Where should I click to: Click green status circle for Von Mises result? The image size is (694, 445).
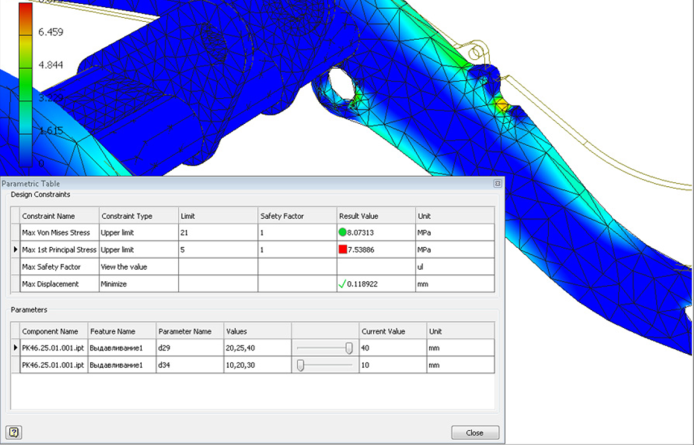[x=342, y=232]
